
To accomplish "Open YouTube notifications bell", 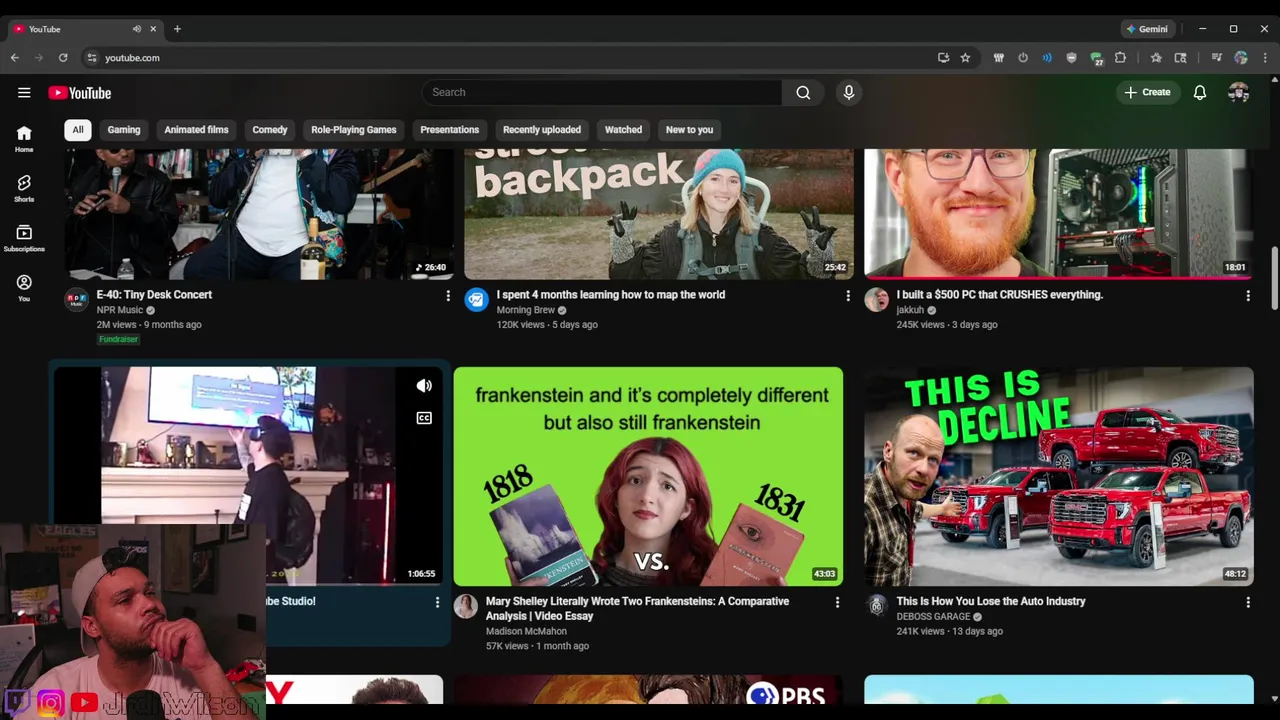I will point(1200,92).
